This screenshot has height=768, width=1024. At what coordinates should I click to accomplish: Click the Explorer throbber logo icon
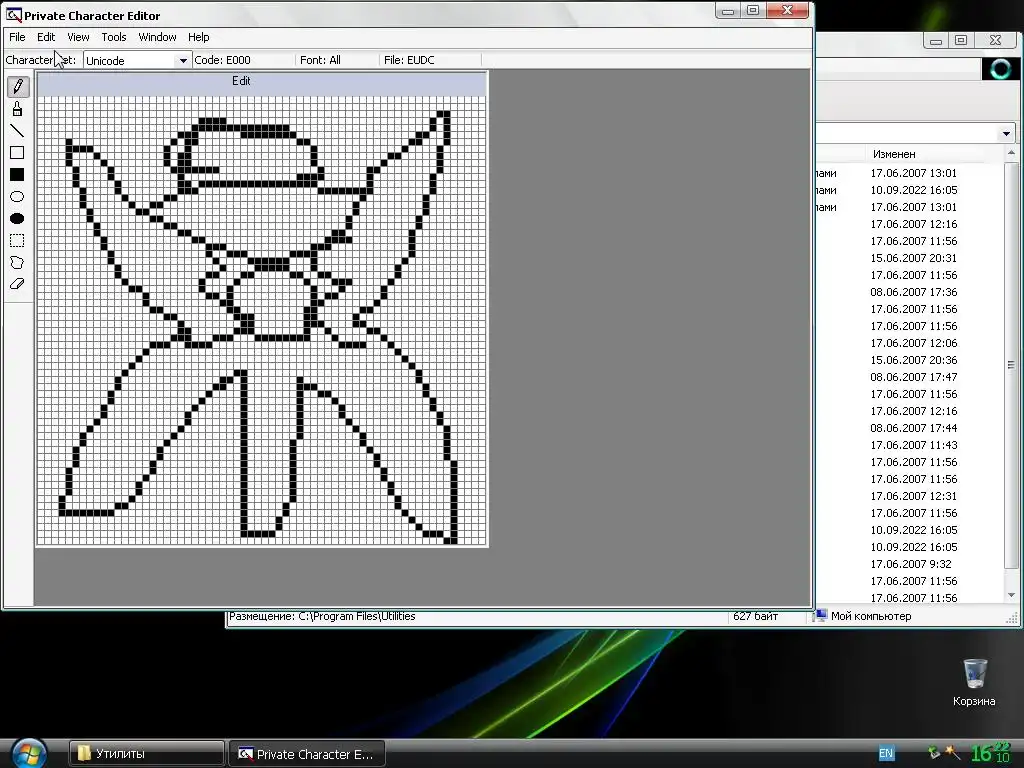[x=999, y=69]
